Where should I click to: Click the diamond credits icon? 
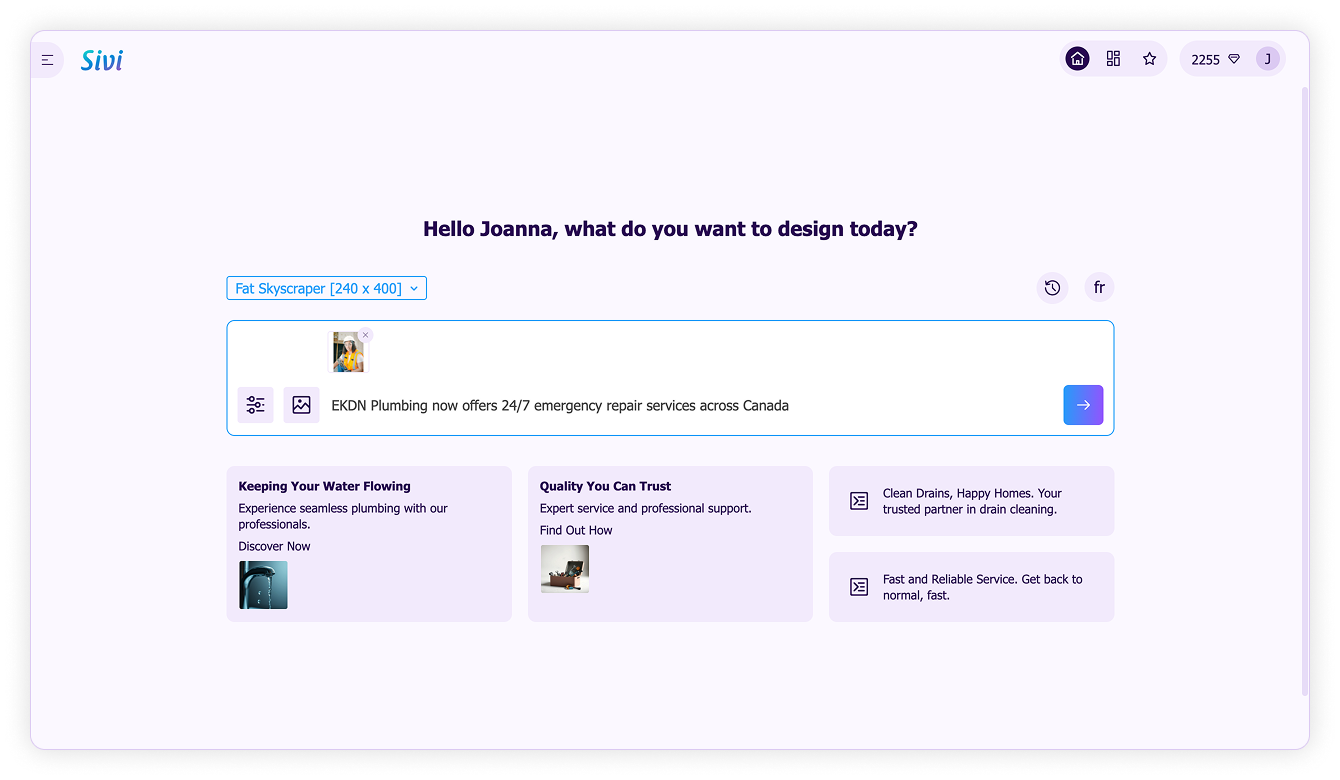[1234, 59]
